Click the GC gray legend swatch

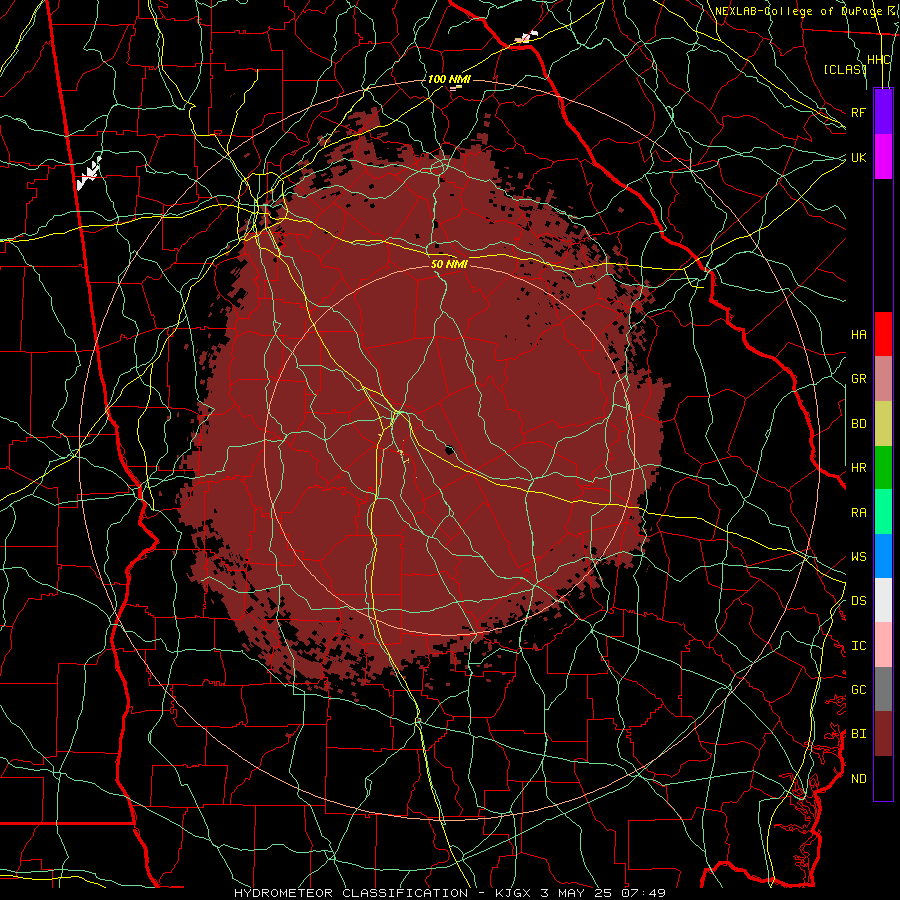pyautogui.click(x=883, y=689)
